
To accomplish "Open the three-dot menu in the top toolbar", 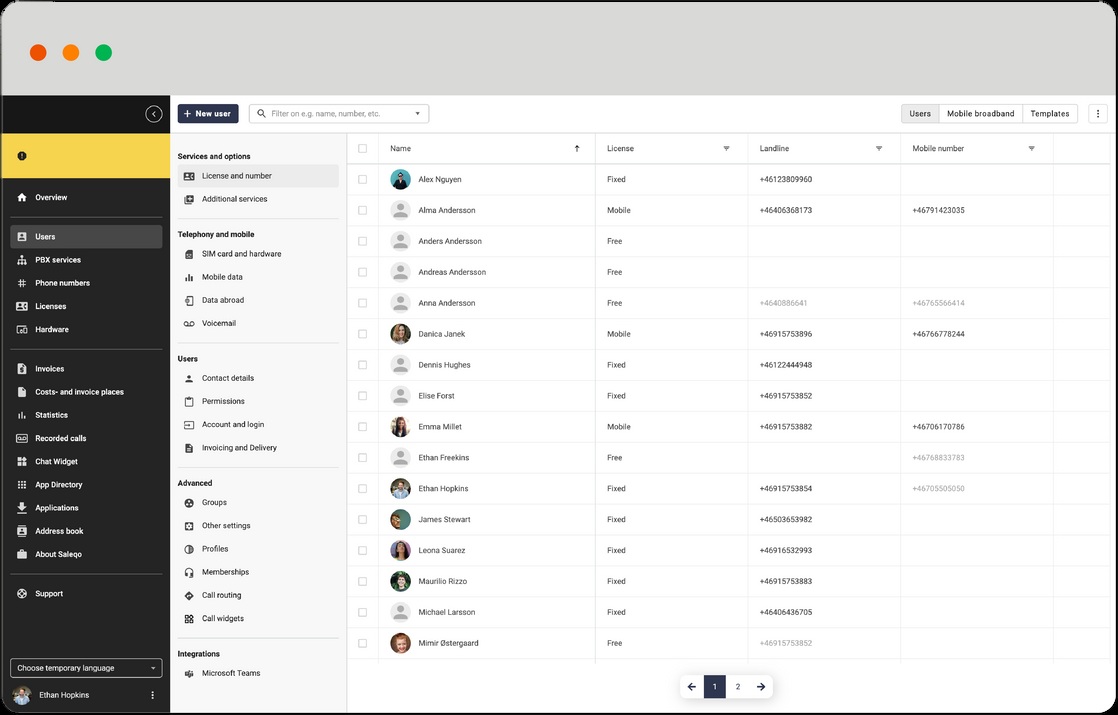I will [x=1097, y=113].
